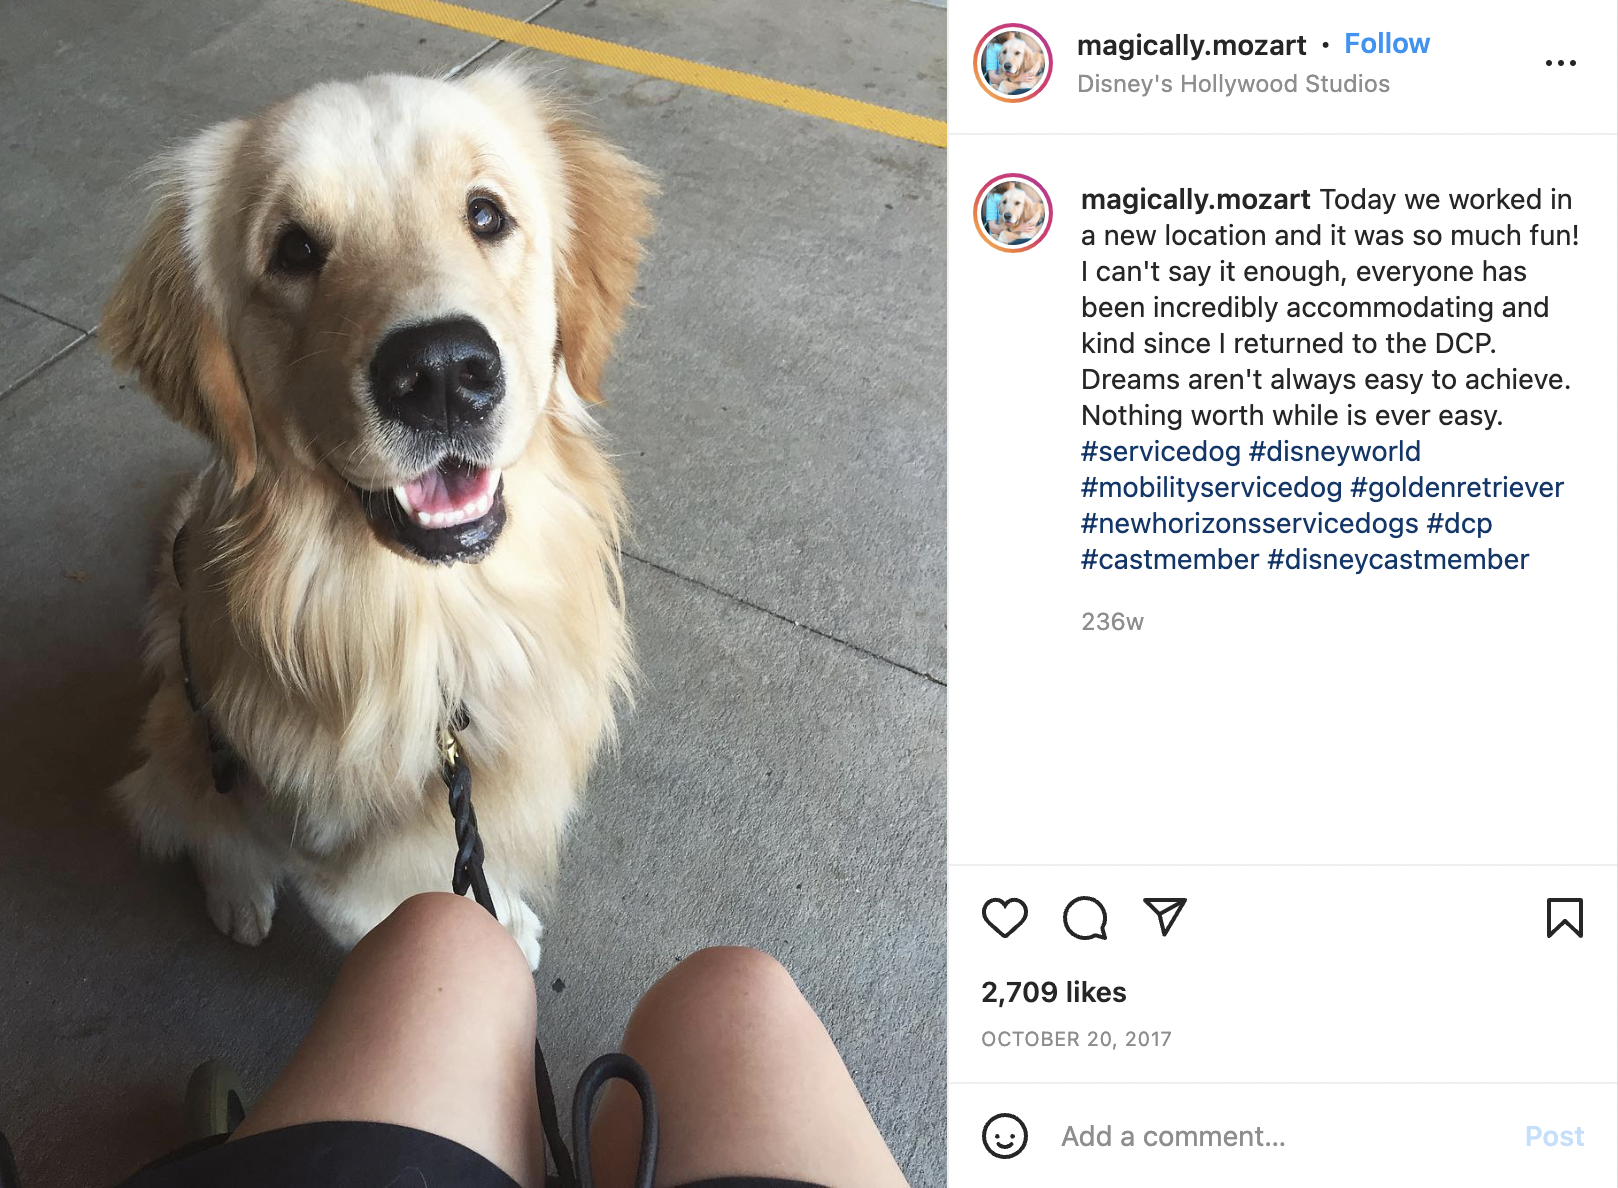Open the #servicedog hashtag

1160,452
